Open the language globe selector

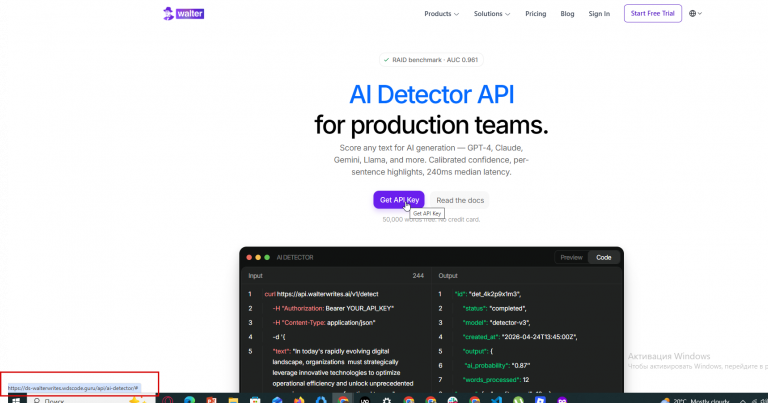[695, 14]
